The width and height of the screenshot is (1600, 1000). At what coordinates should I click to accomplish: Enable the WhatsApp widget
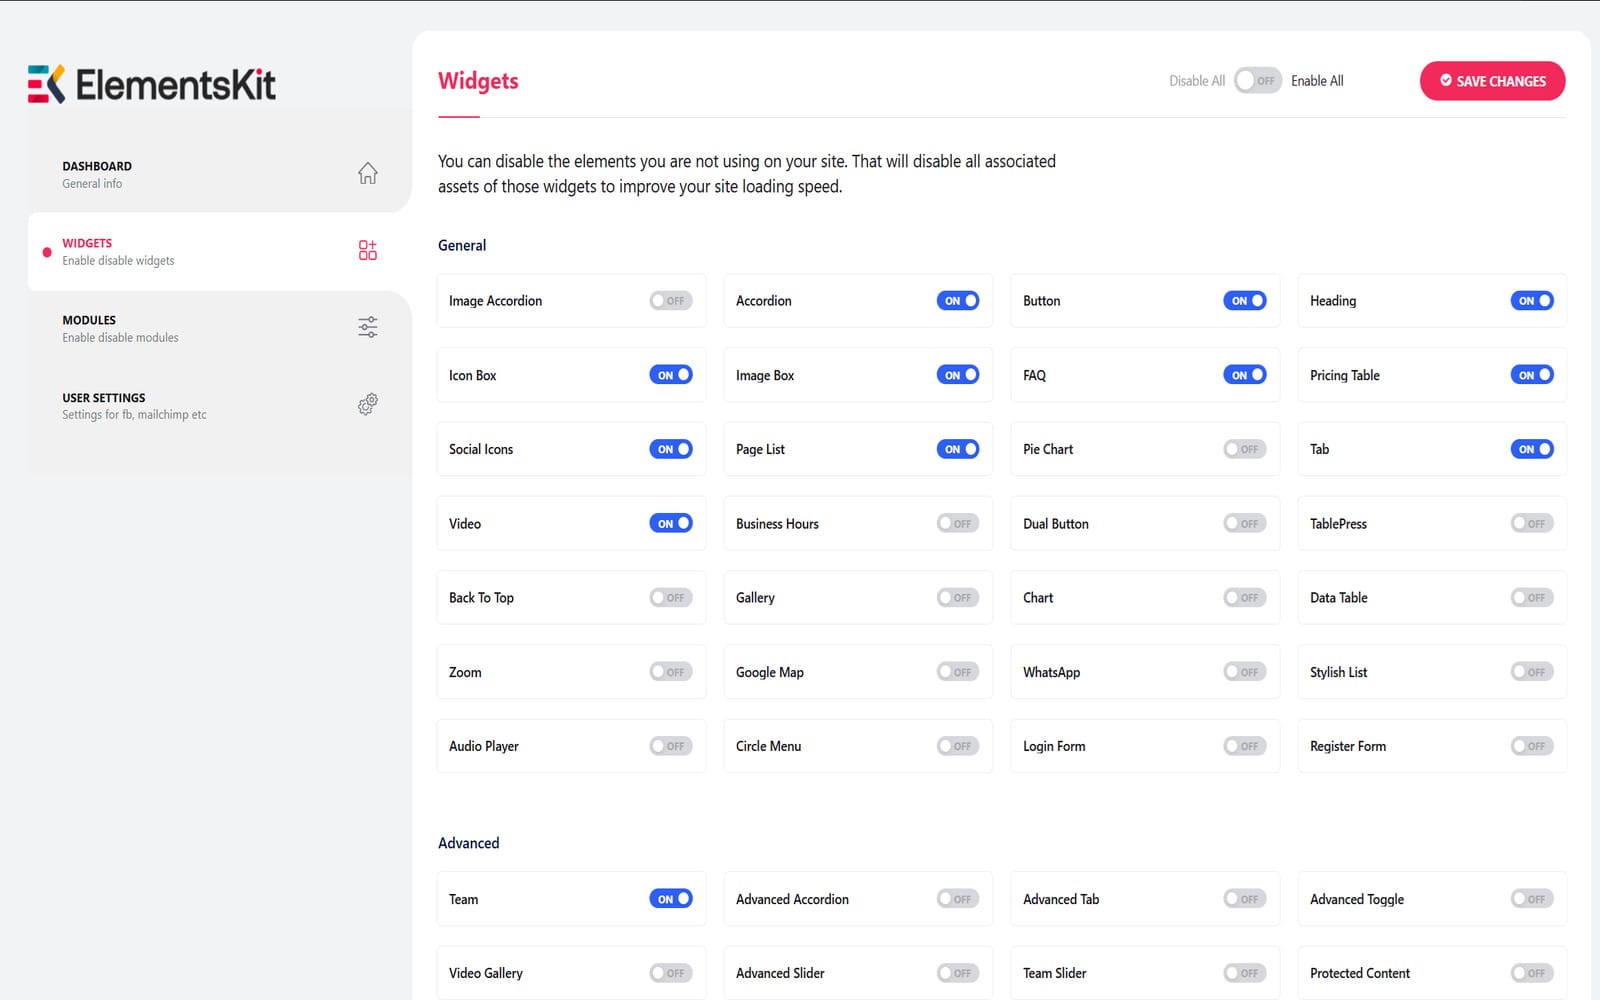click(1245, 672)
